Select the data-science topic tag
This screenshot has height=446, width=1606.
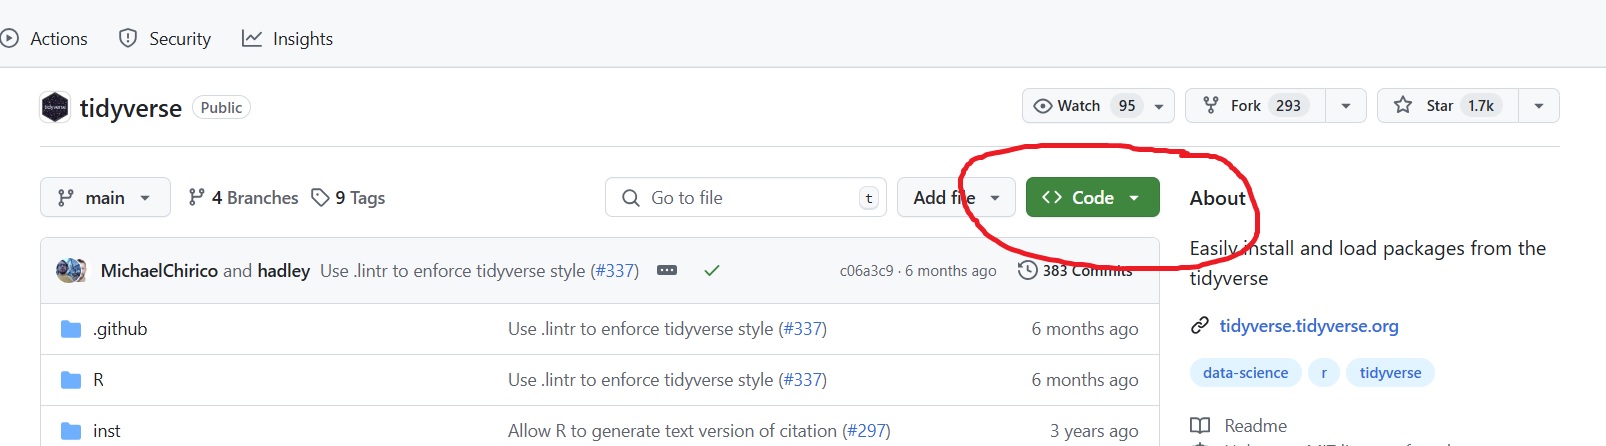coord(1246,373)
